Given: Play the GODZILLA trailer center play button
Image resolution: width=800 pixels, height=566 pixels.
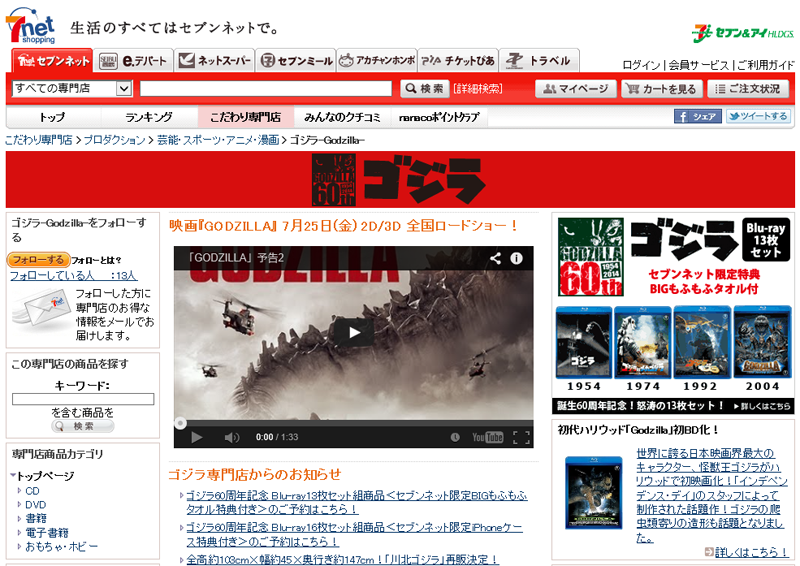Looking at the screenshot, I should 354,333.
